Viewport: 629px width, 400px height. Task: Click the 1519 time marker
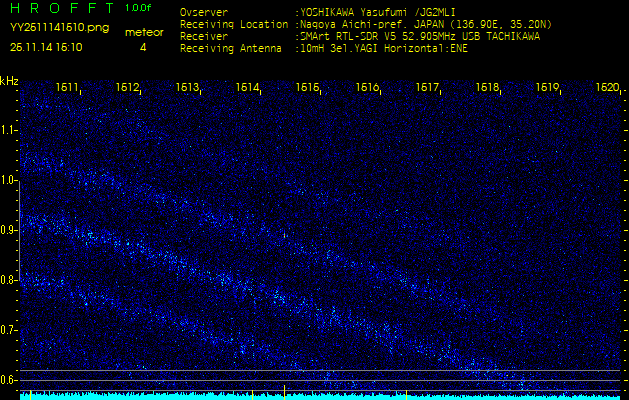pyautogui.click(x=548, y=87)
